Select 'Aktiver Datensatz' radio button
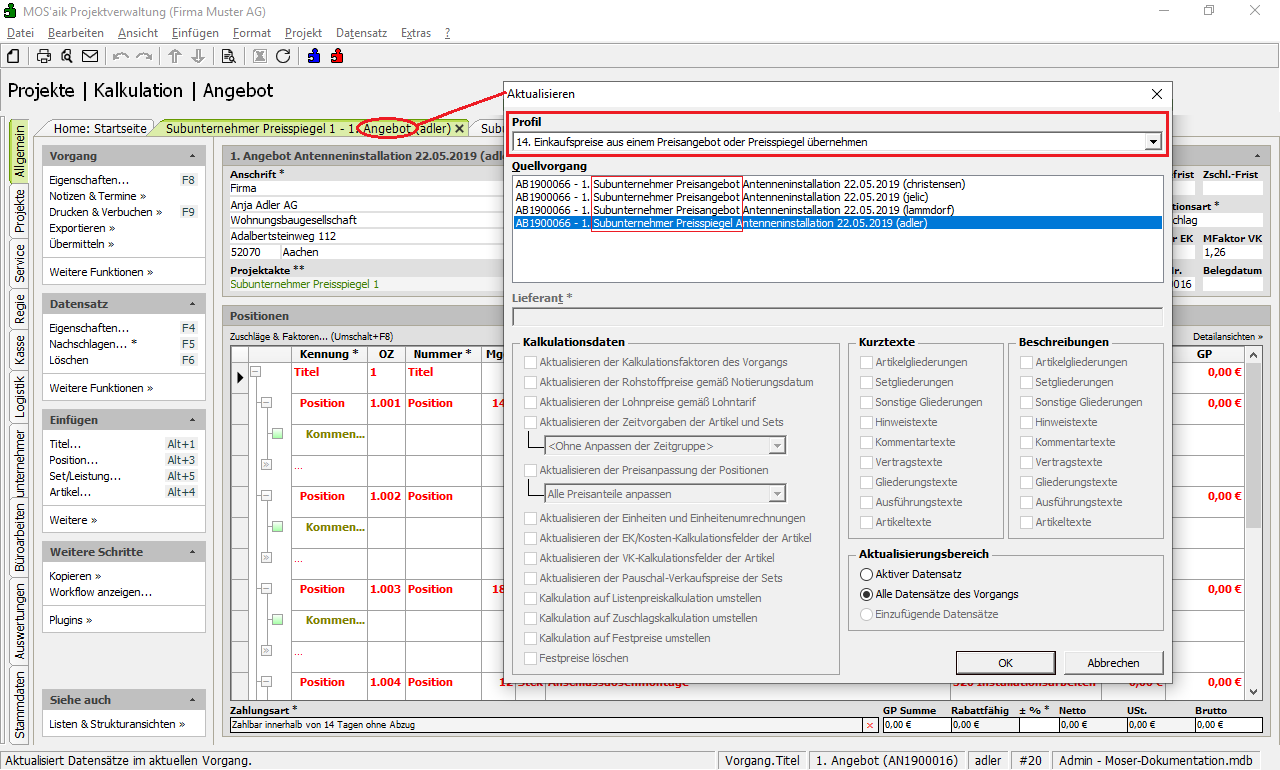The width and height of the screenshot is (1280, 770). click(866, 574)
